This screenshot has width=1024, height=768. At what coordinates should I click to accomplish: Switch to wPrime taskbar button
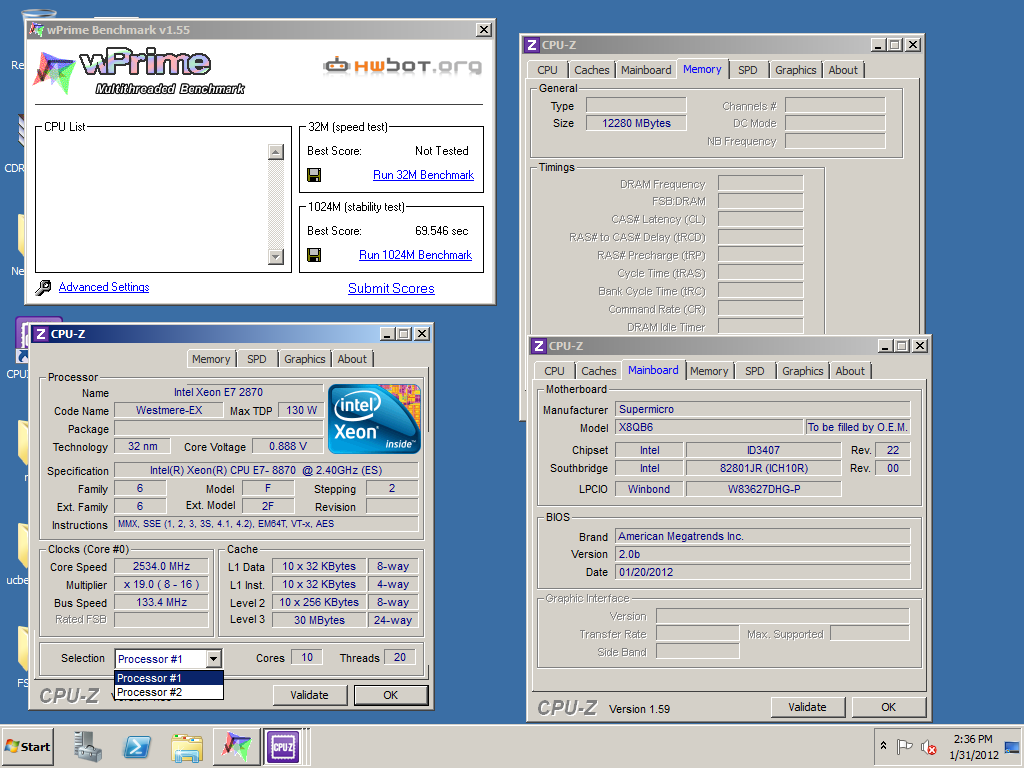point(236,746)
